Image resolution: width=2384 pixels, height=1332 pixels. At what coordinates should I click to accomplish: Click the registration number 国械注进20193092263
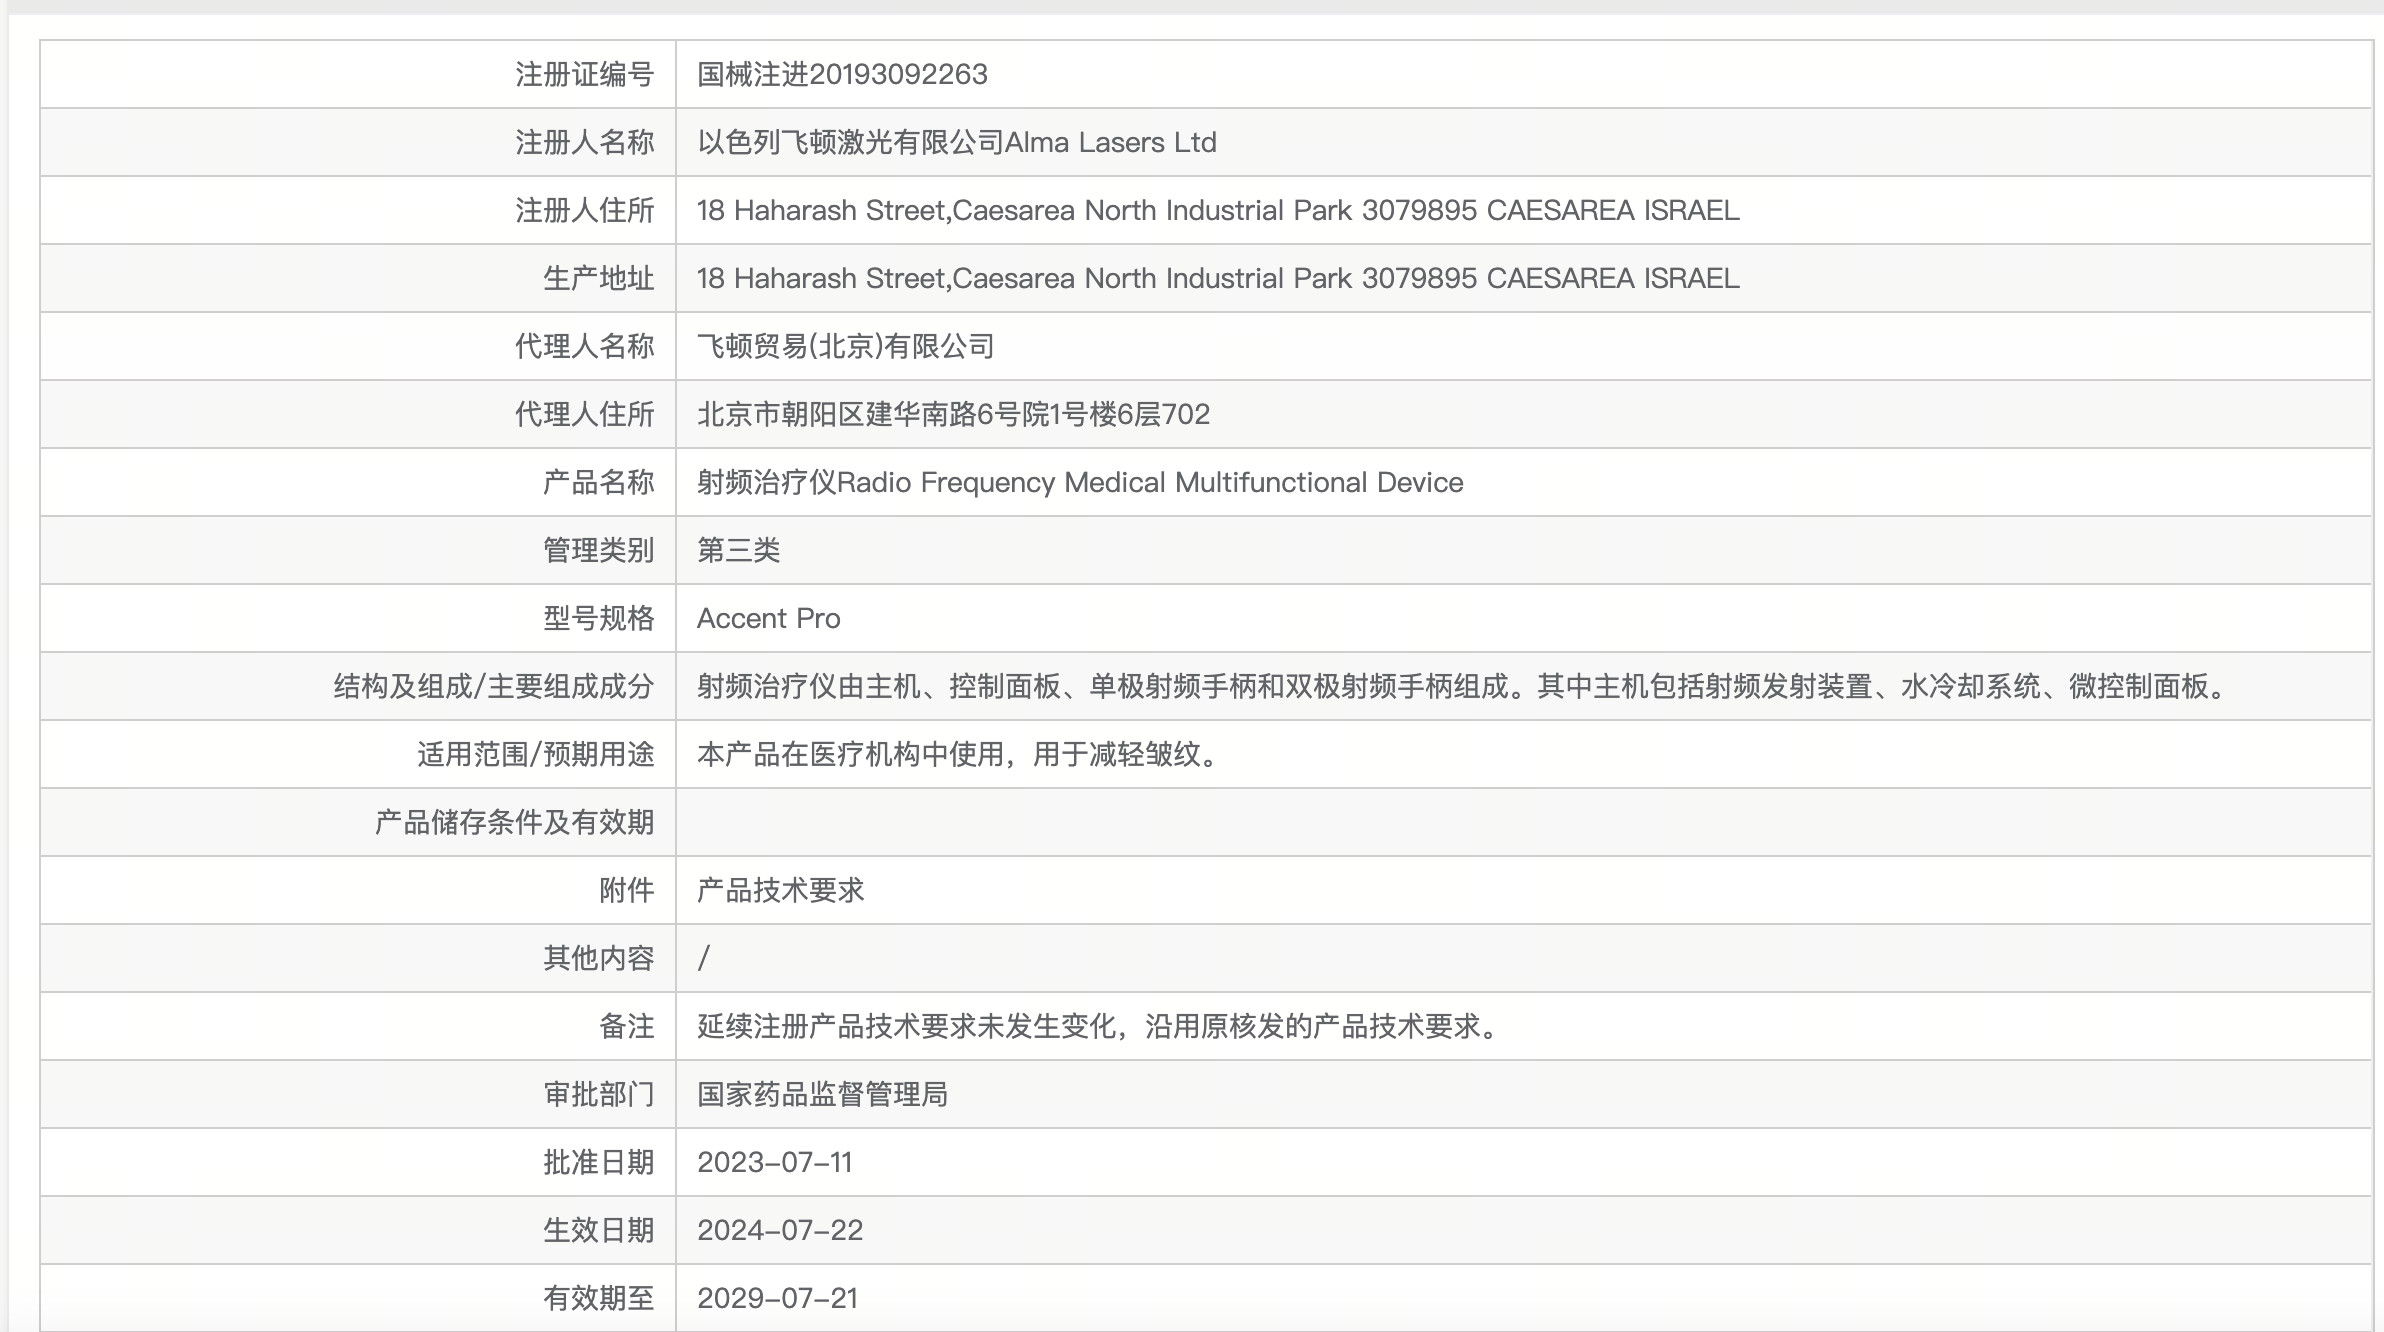(842, 74)
